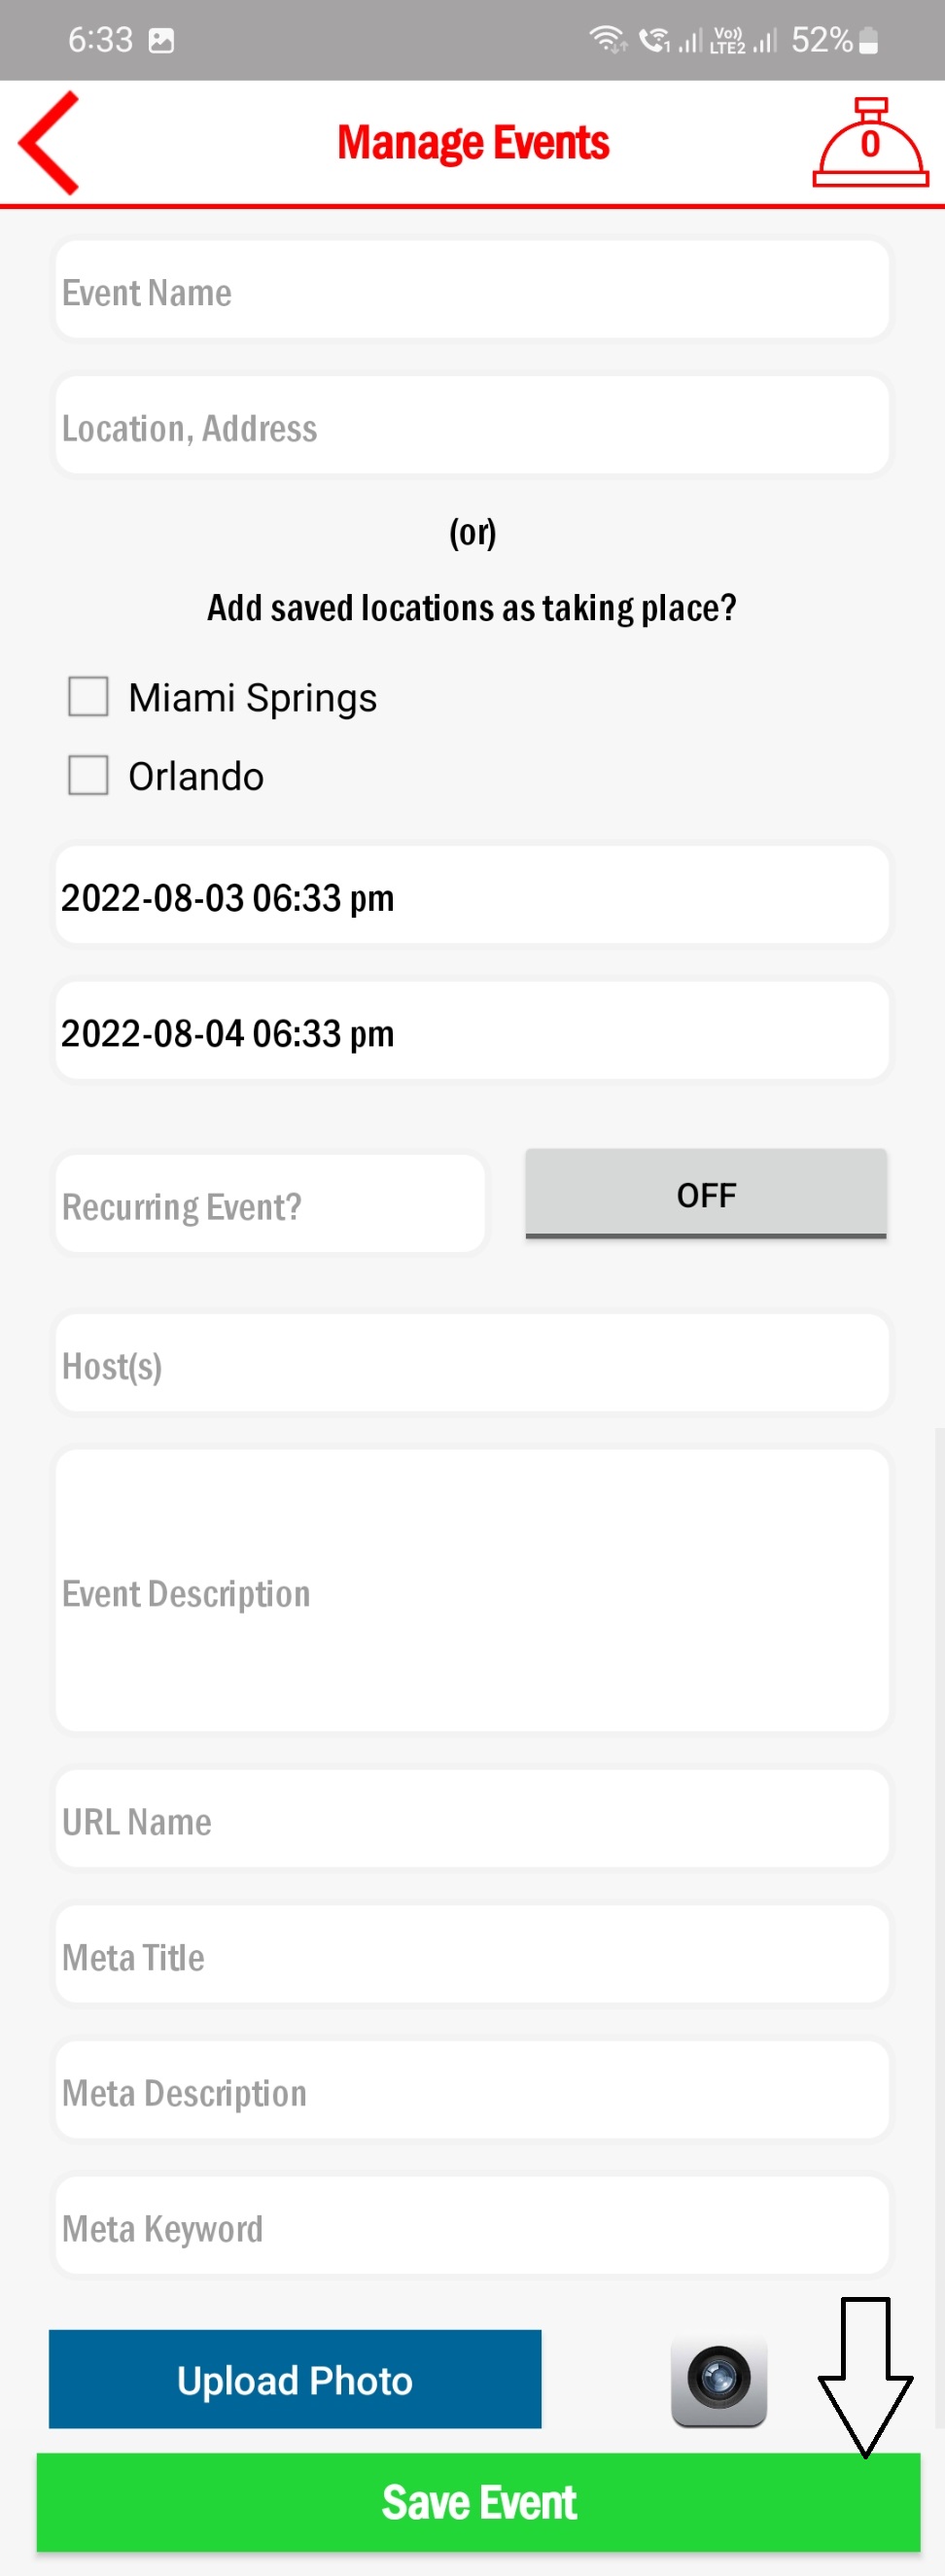The image size is (945, 2576).
Task: Tap the Location, Address input field
Action: [471, 427]
